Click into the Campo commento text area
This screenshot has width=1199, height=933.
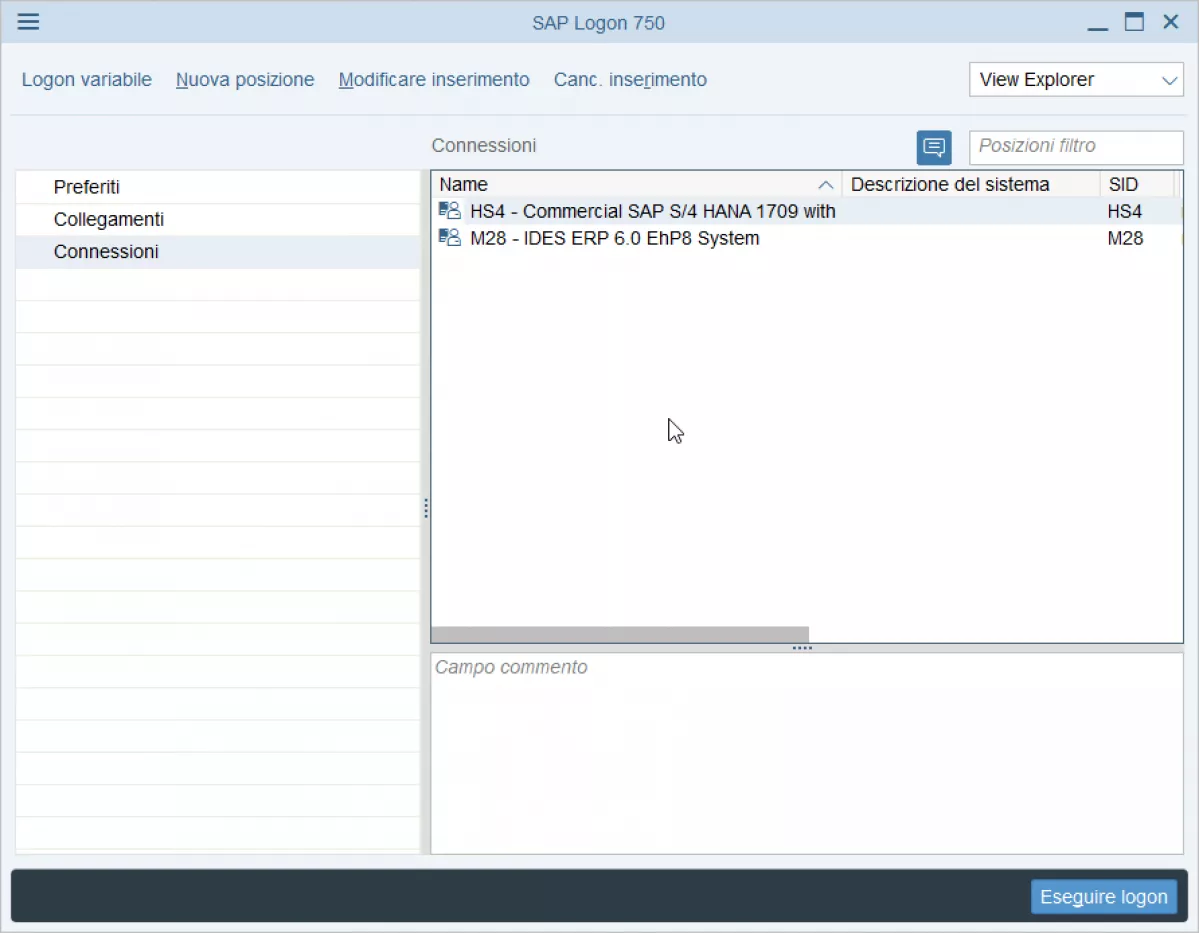click(807, 753)
